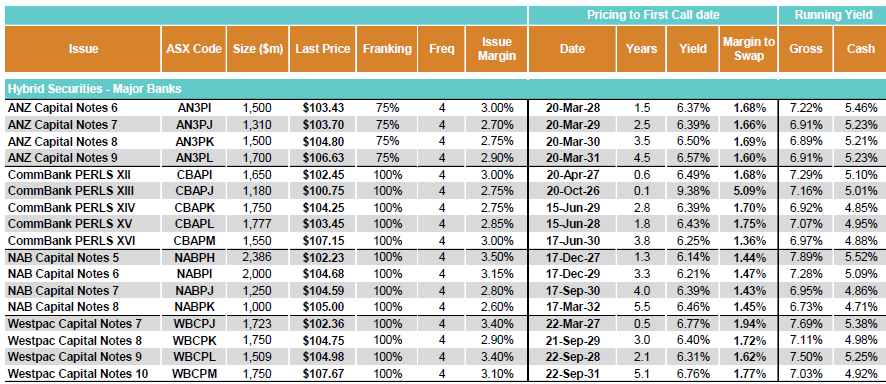Click the 2,386 size cell
The height and width of the screenshot is (384, 886).
258,258
